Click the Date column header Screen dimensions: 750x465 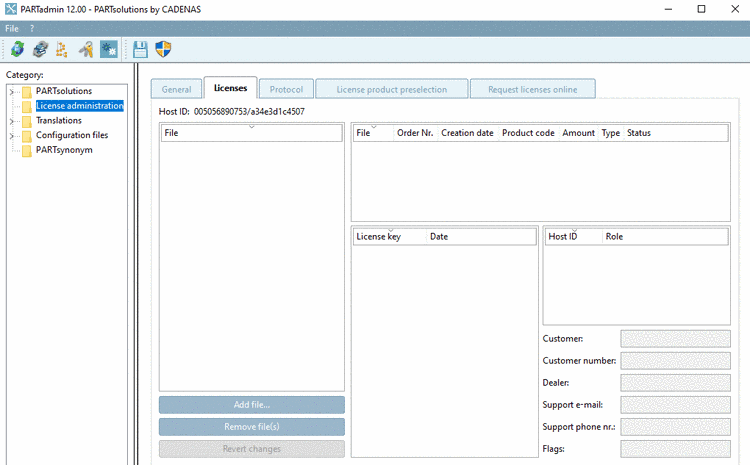481,237
